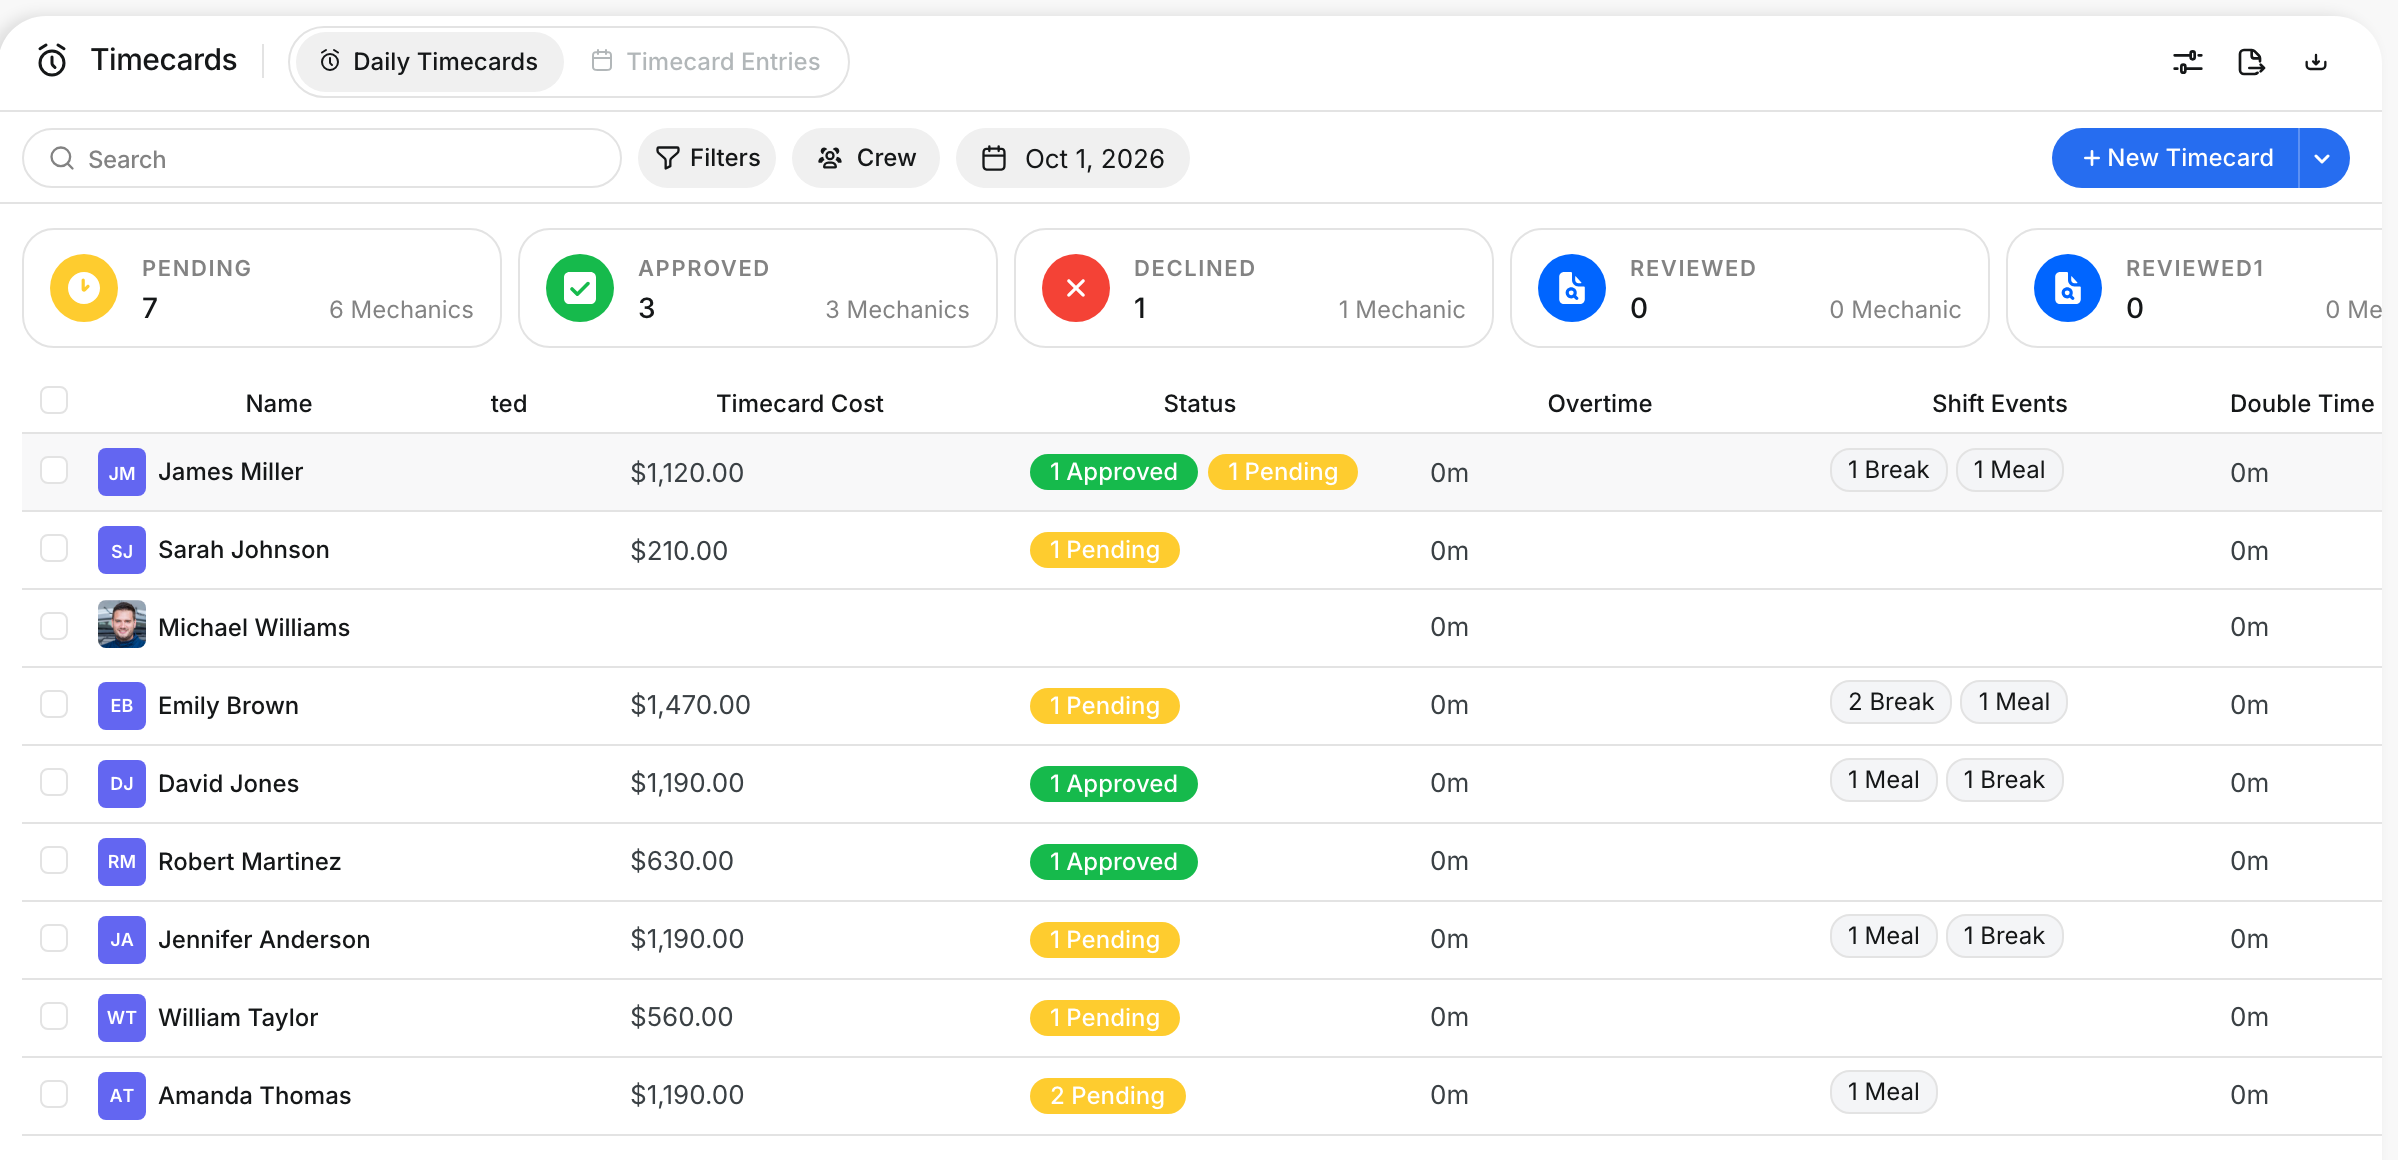The image size is (2398, 1160).
Task: Click Emily Brown's 2 Break tag
Action: click(1891, 702)
